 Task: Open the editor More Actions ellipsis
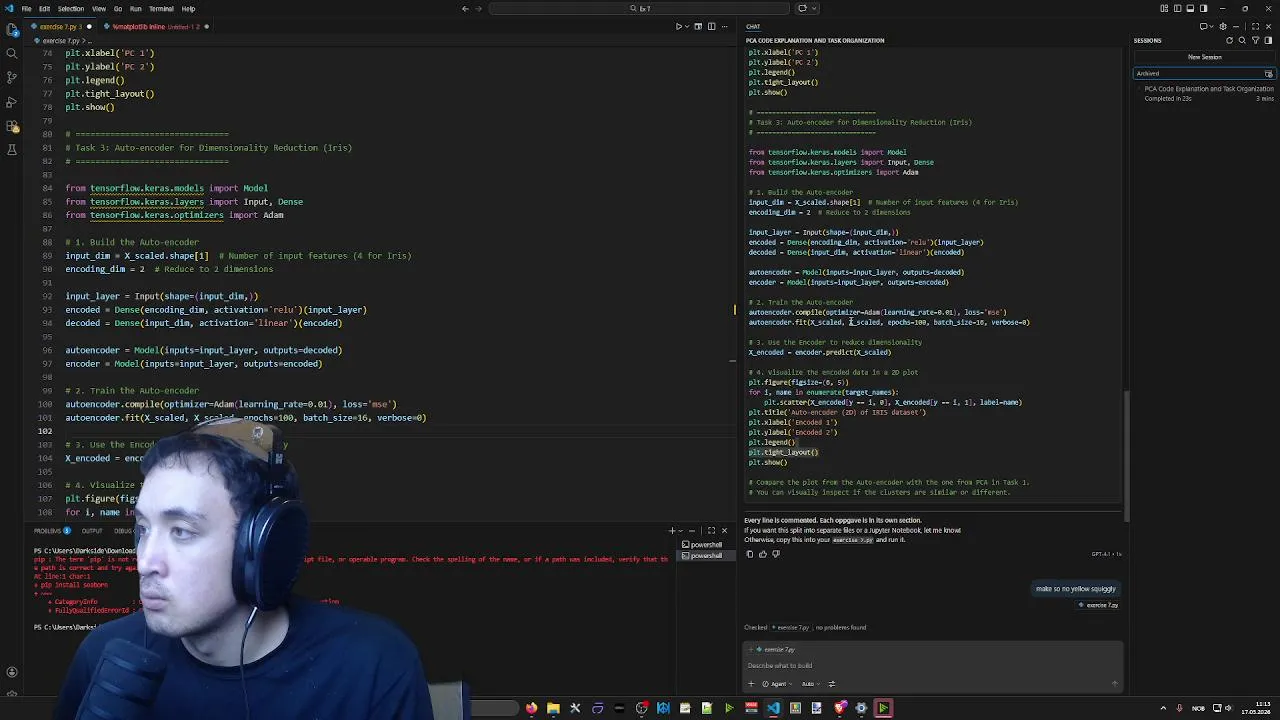[x=725, y=26]
